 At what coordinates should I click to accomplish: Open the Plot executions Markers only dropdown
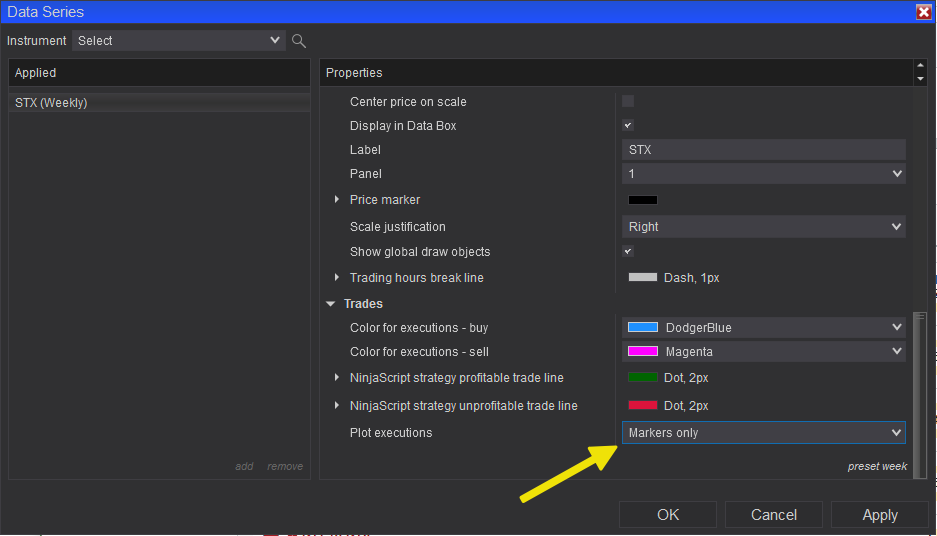764,433
